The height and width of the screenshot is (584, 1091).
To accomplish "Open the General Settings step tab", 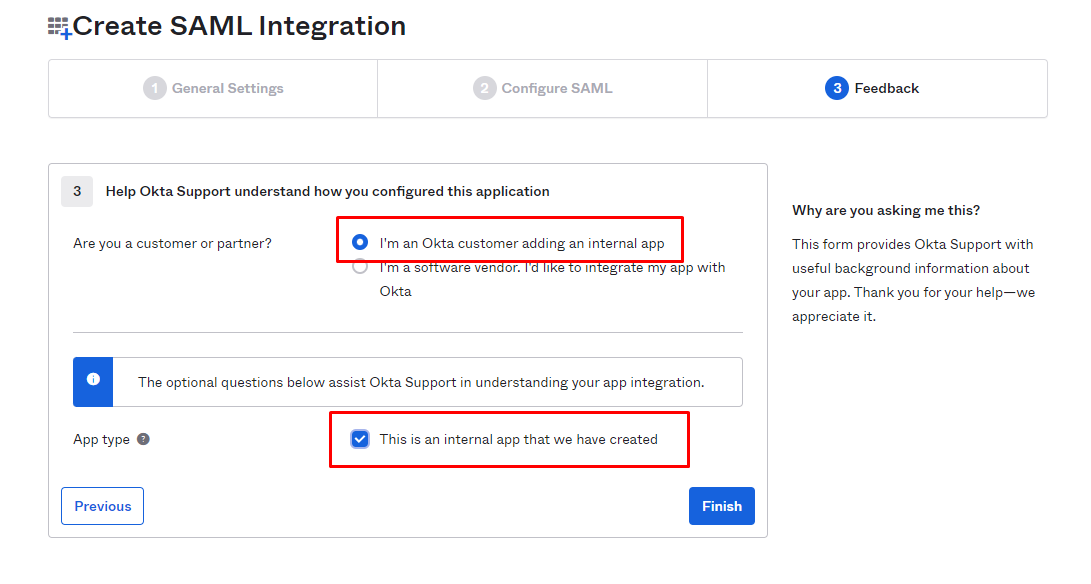I will [x=213, y=88].
